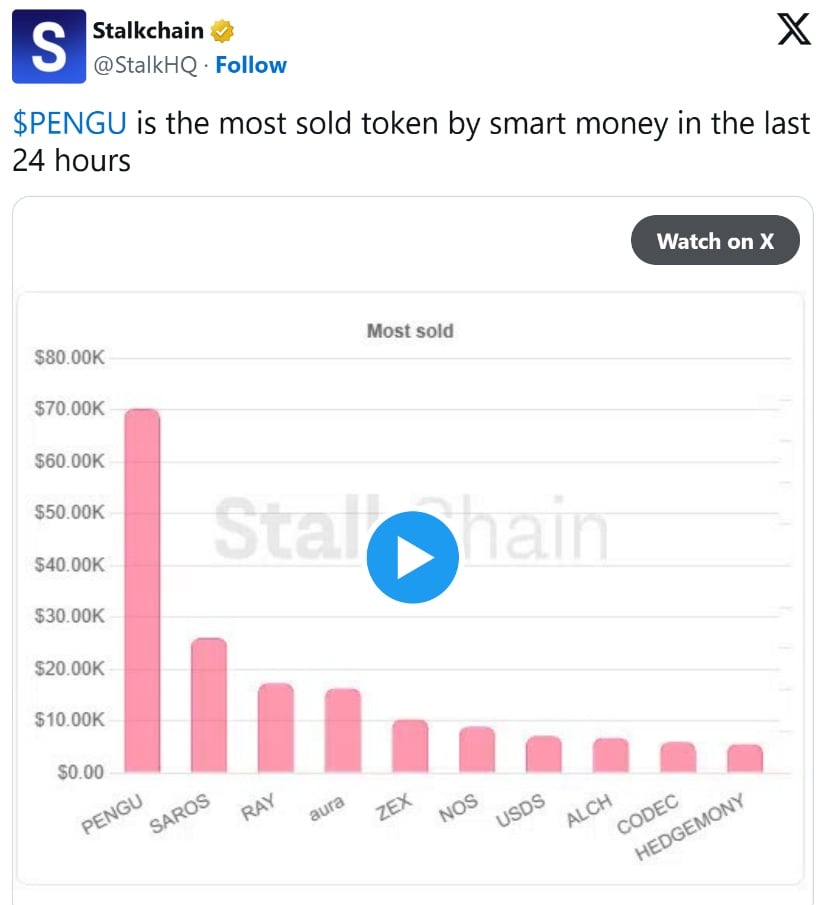
Task: Click the ZEX bar in chart
Action: 410,746
